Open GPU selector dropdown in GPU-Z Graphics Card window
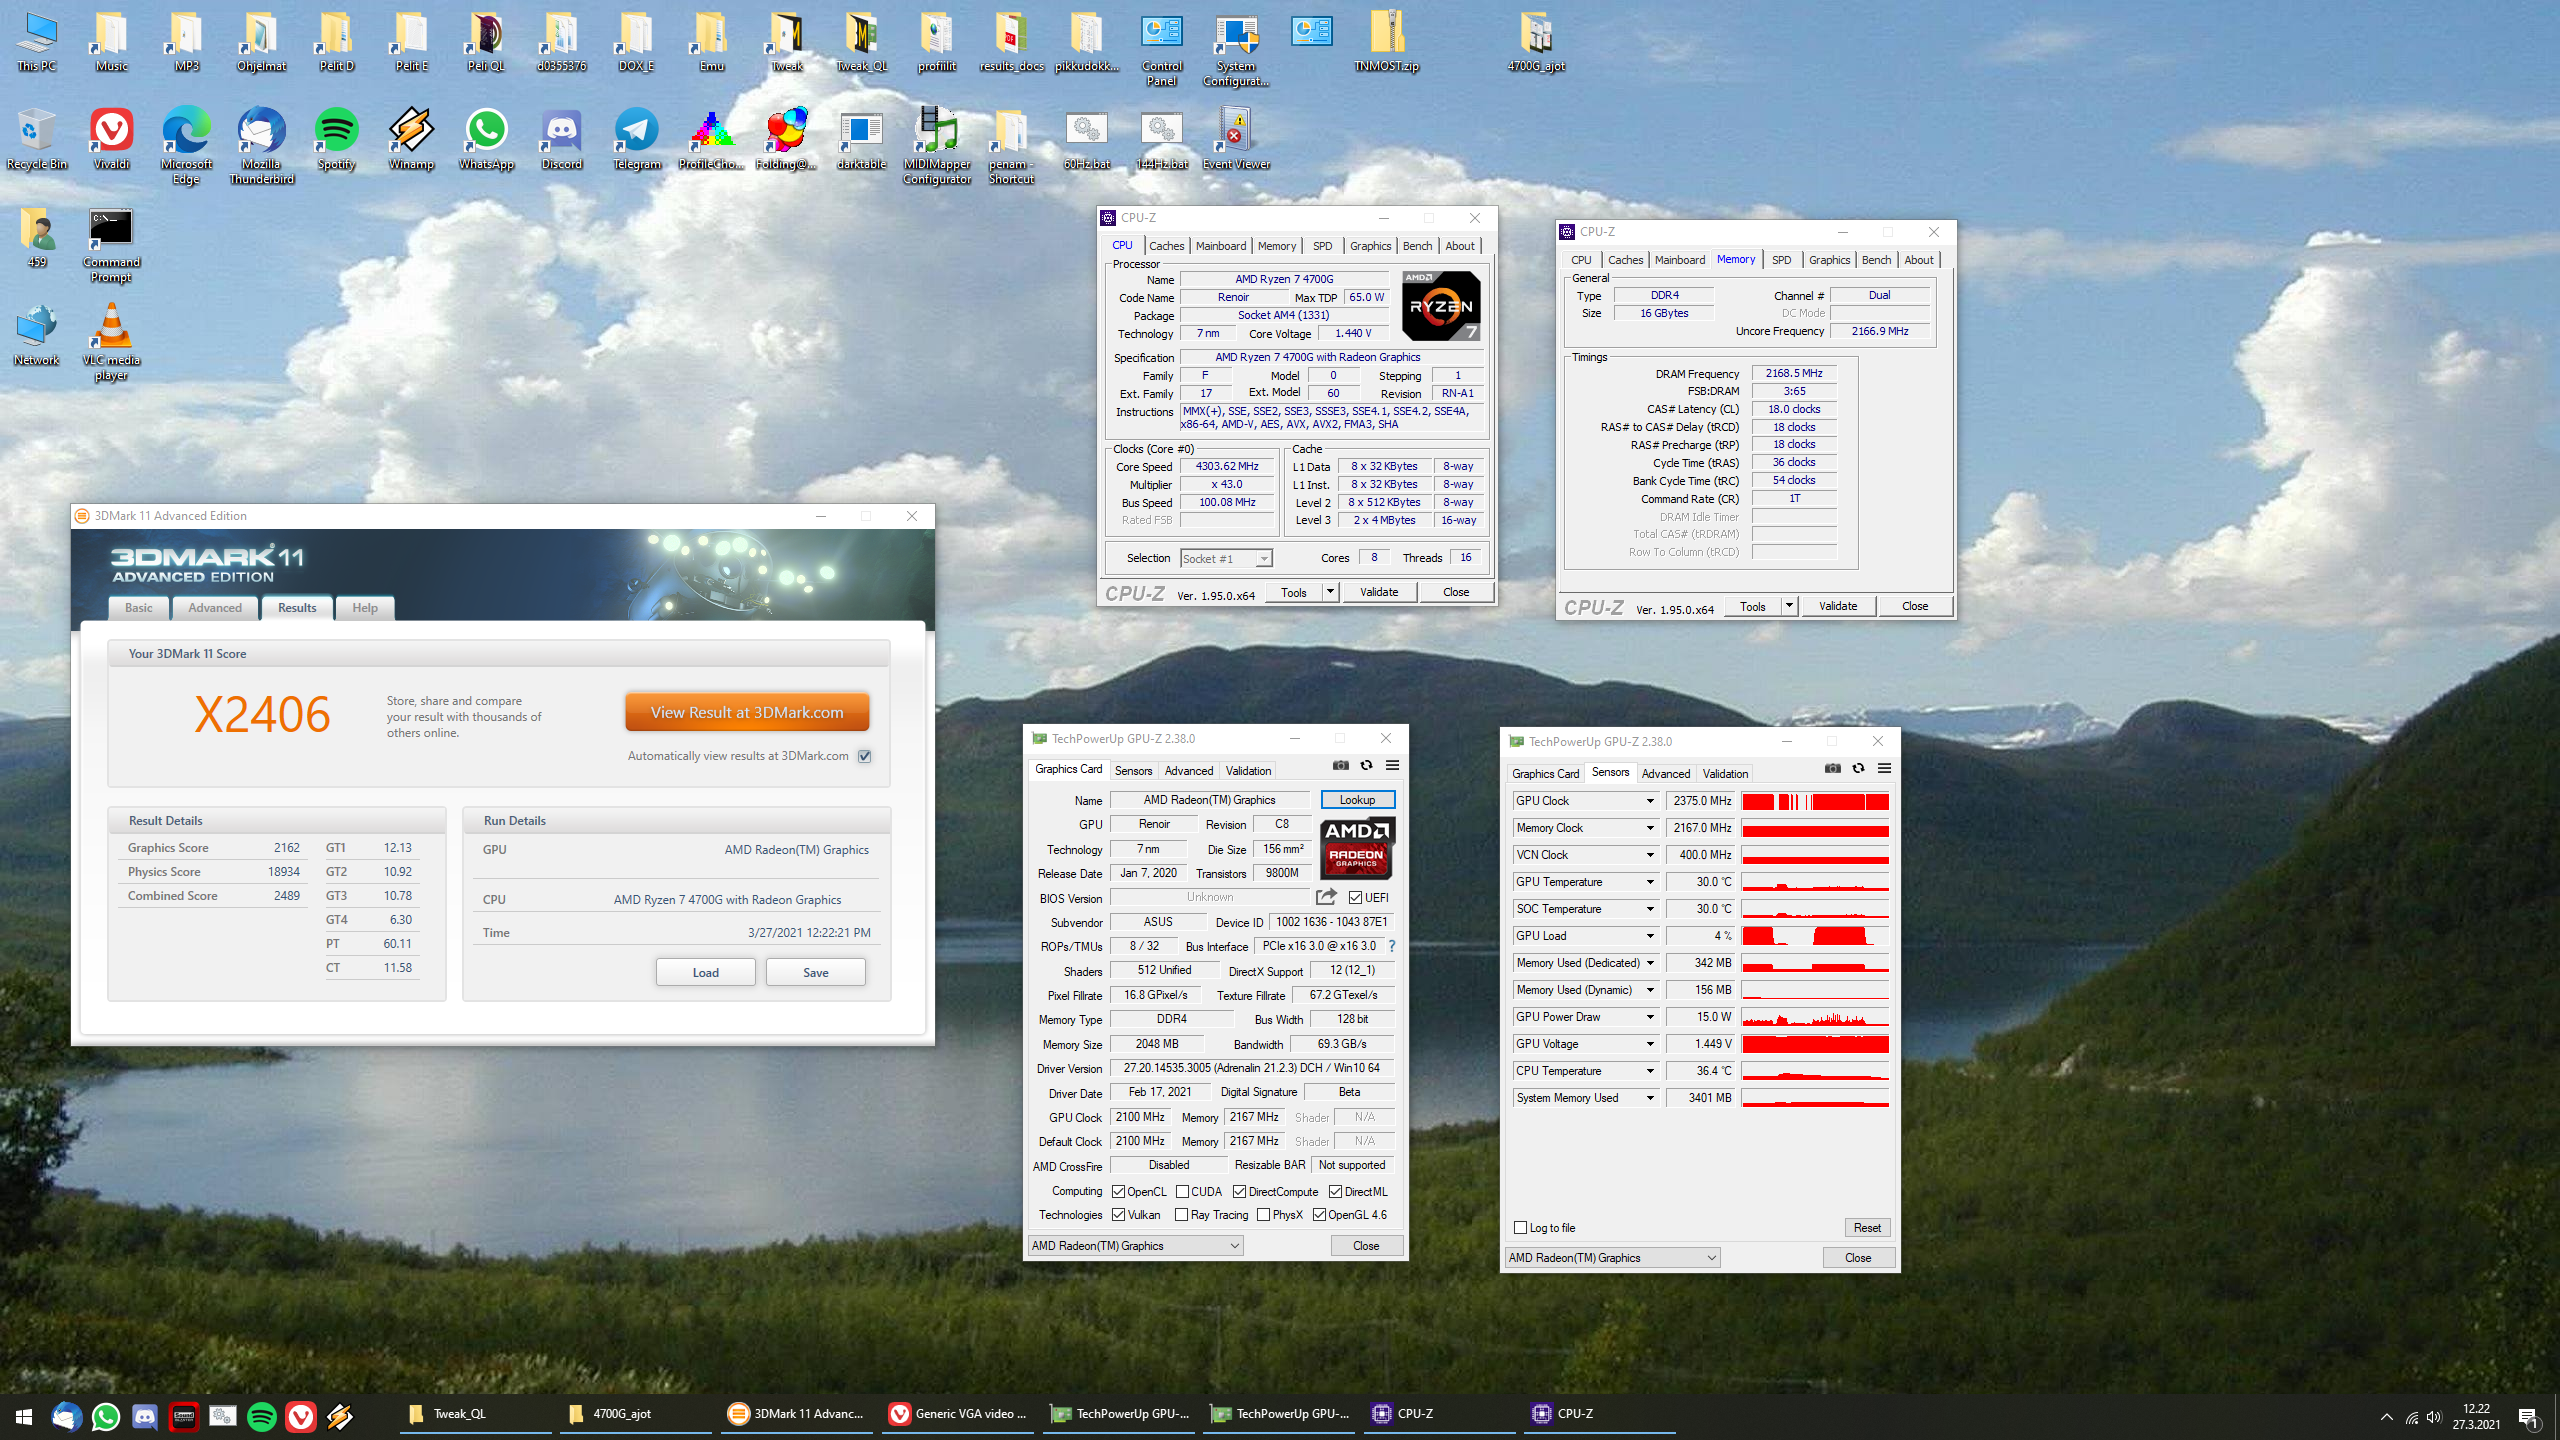The image size is (2560, 1440). [1135, 1246]
